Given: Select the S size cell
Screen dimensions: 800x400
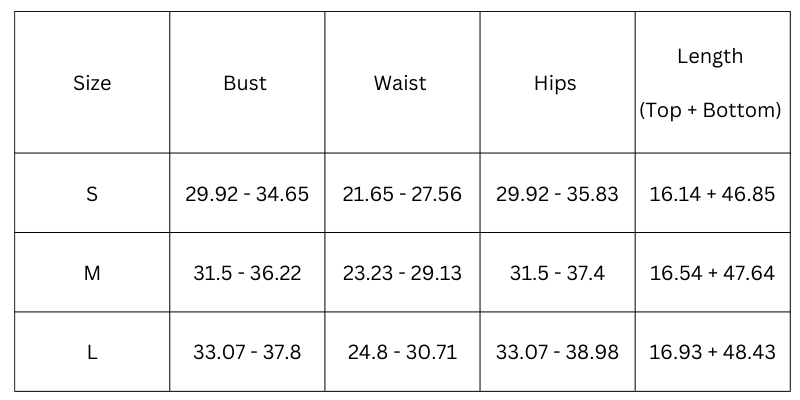Looking at the screenshot, I should point(92,194).
